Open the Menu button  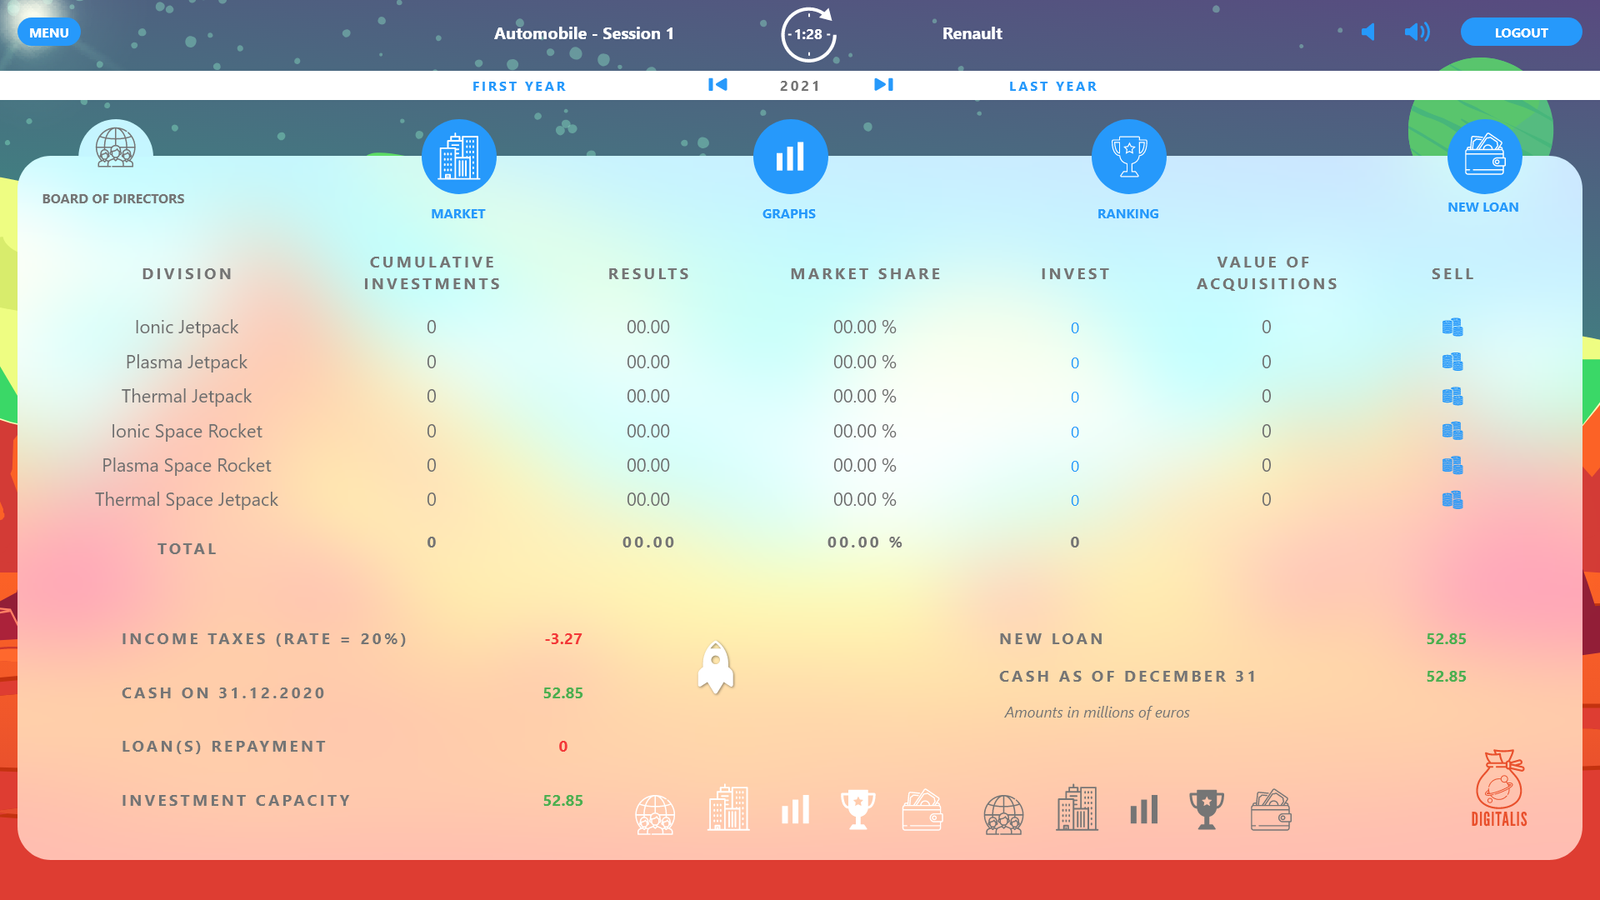[49, 33]
